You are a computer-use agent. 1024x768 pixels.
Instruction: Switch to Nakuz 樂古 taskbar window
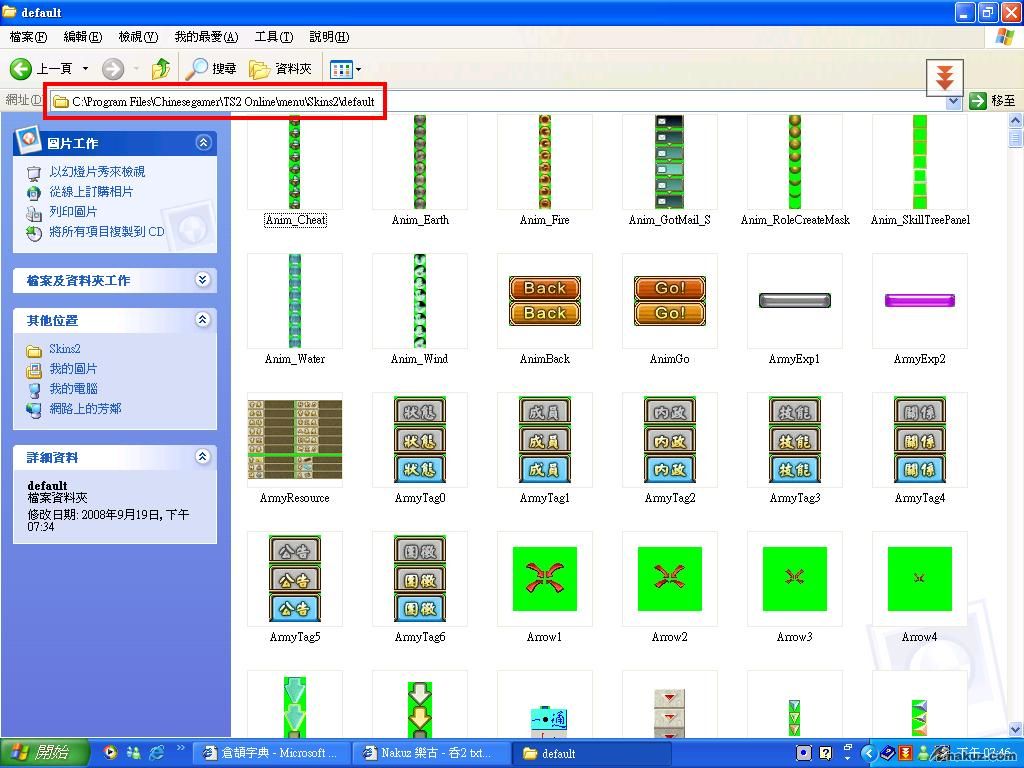pos(432,753)
